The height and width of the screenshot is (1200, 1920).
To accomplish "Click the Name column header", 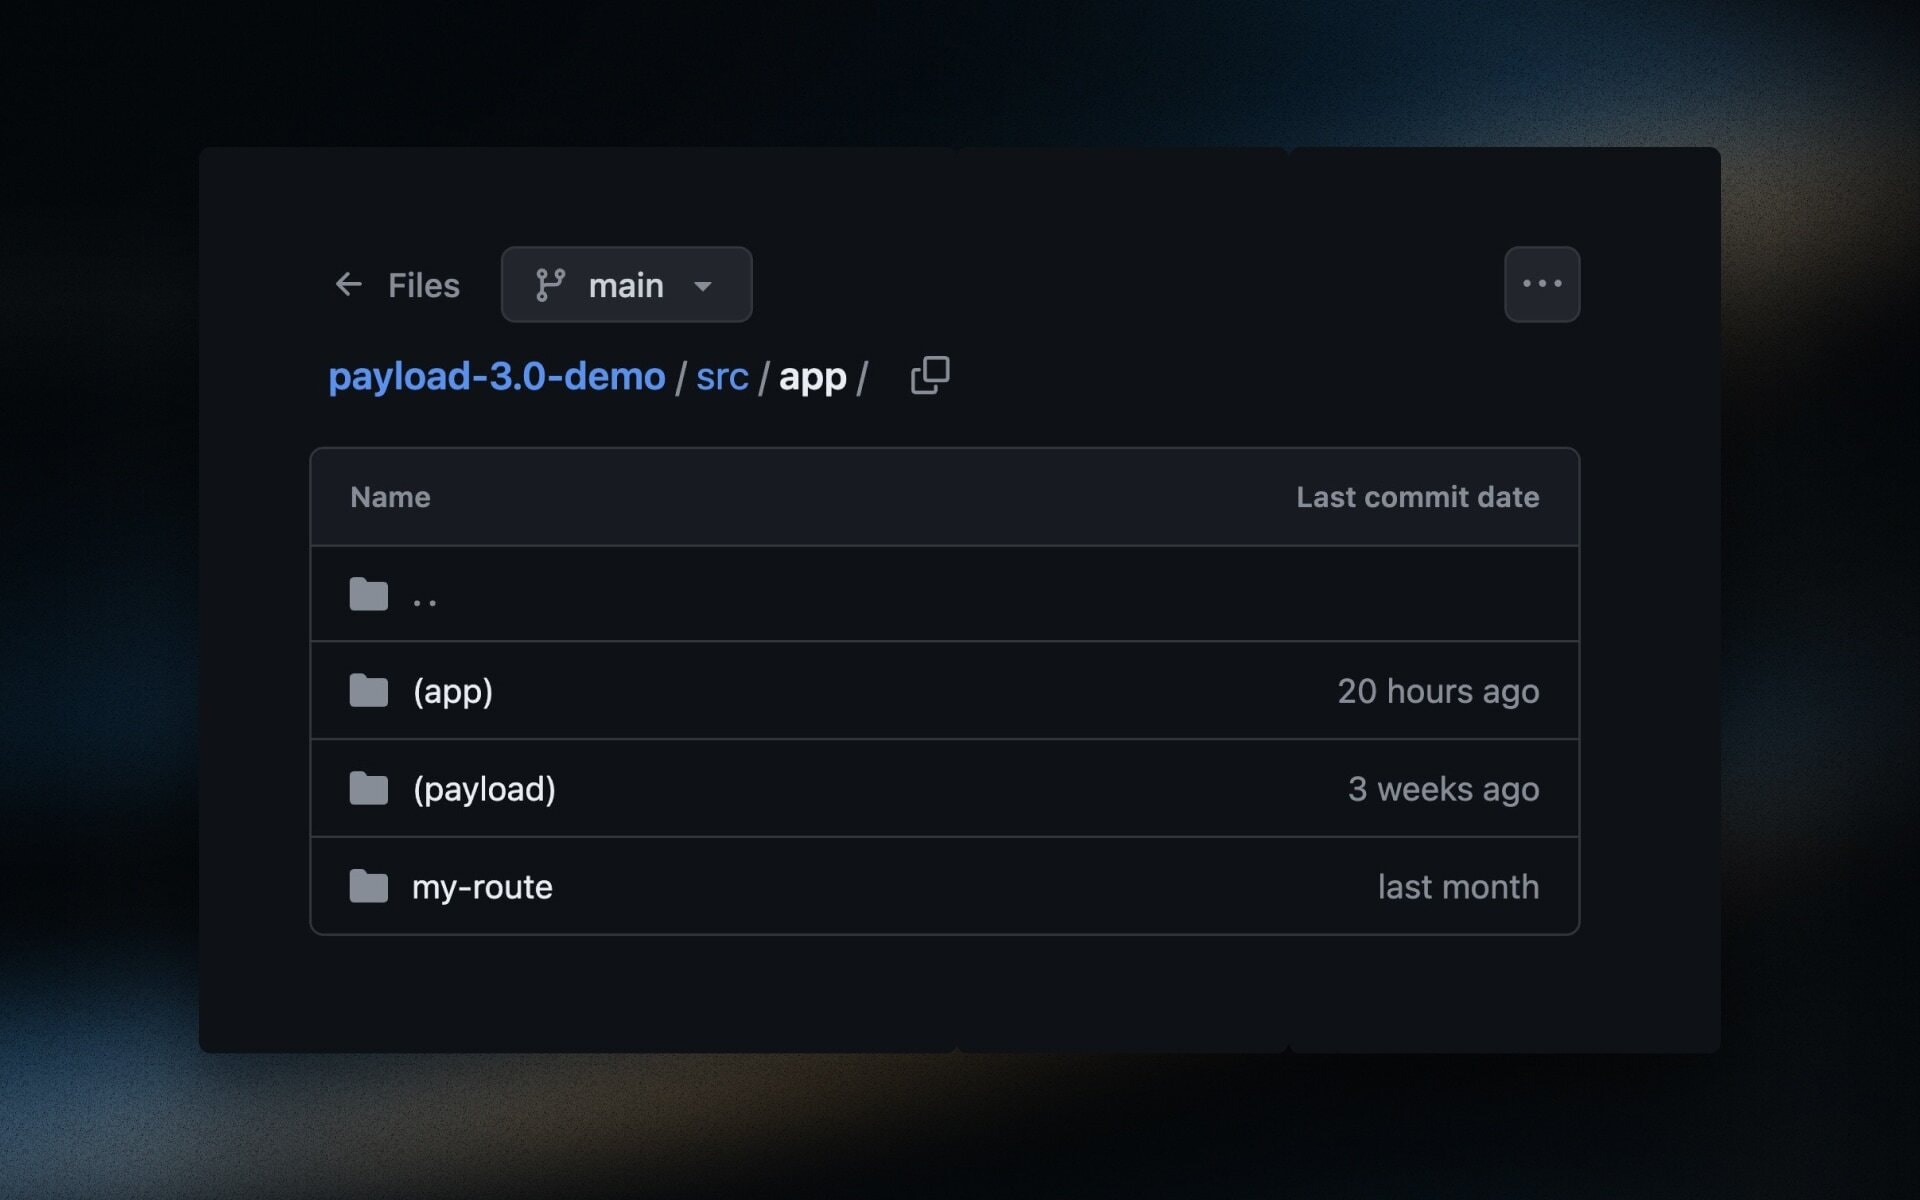I will click(x=390, y=497).
